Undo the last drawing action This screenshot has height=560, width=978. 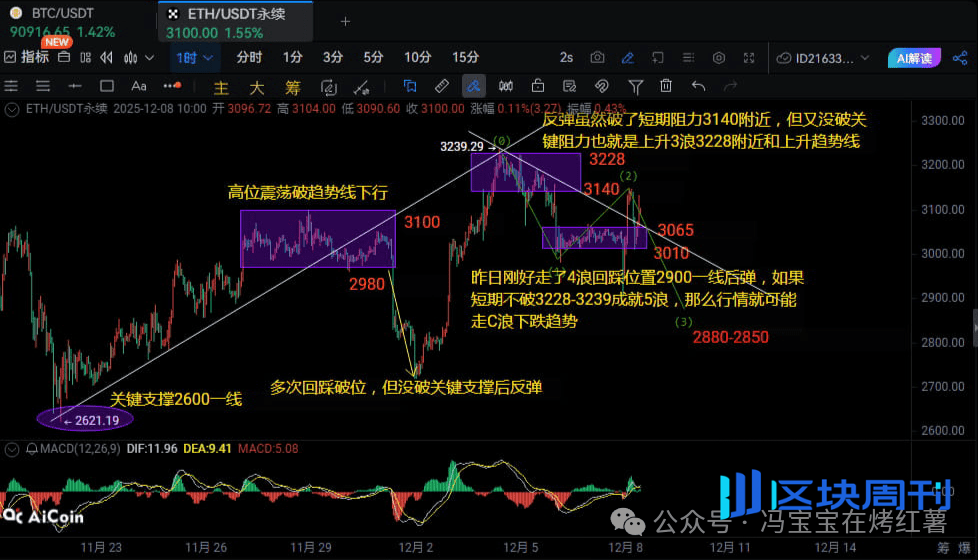[x=699, y=86]
